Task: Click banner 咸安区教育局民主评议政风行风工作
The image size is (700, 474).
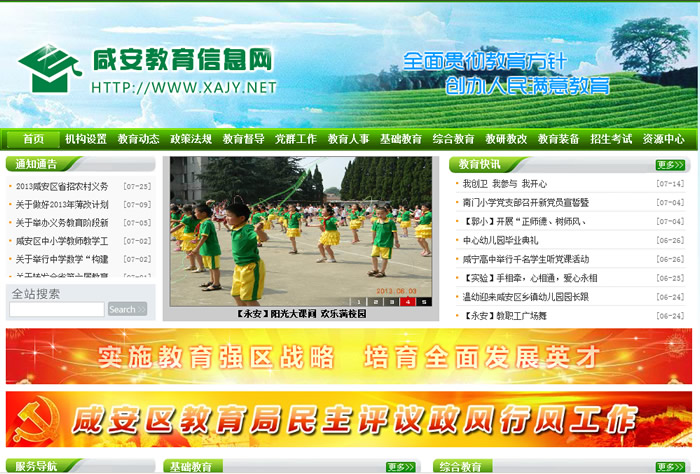Action: [349, 420]
